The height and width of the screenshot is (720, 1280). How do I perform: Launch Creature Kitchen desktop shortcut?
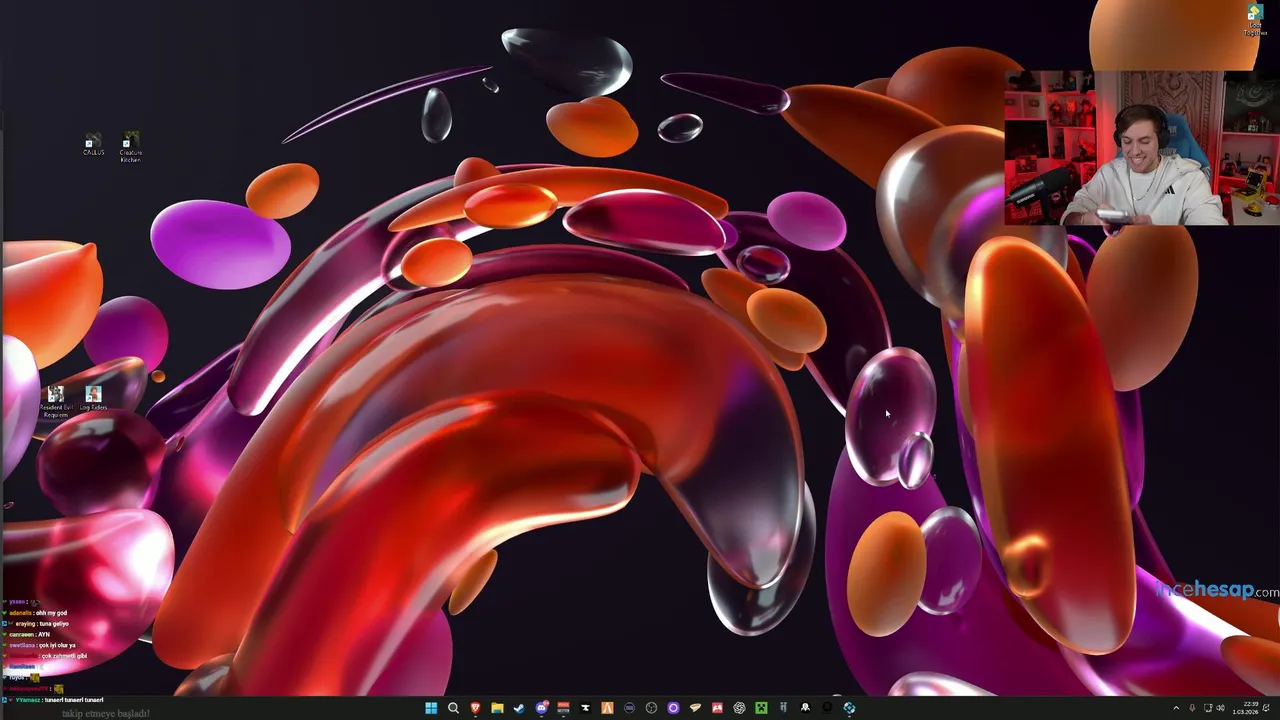tap(130, 147)
